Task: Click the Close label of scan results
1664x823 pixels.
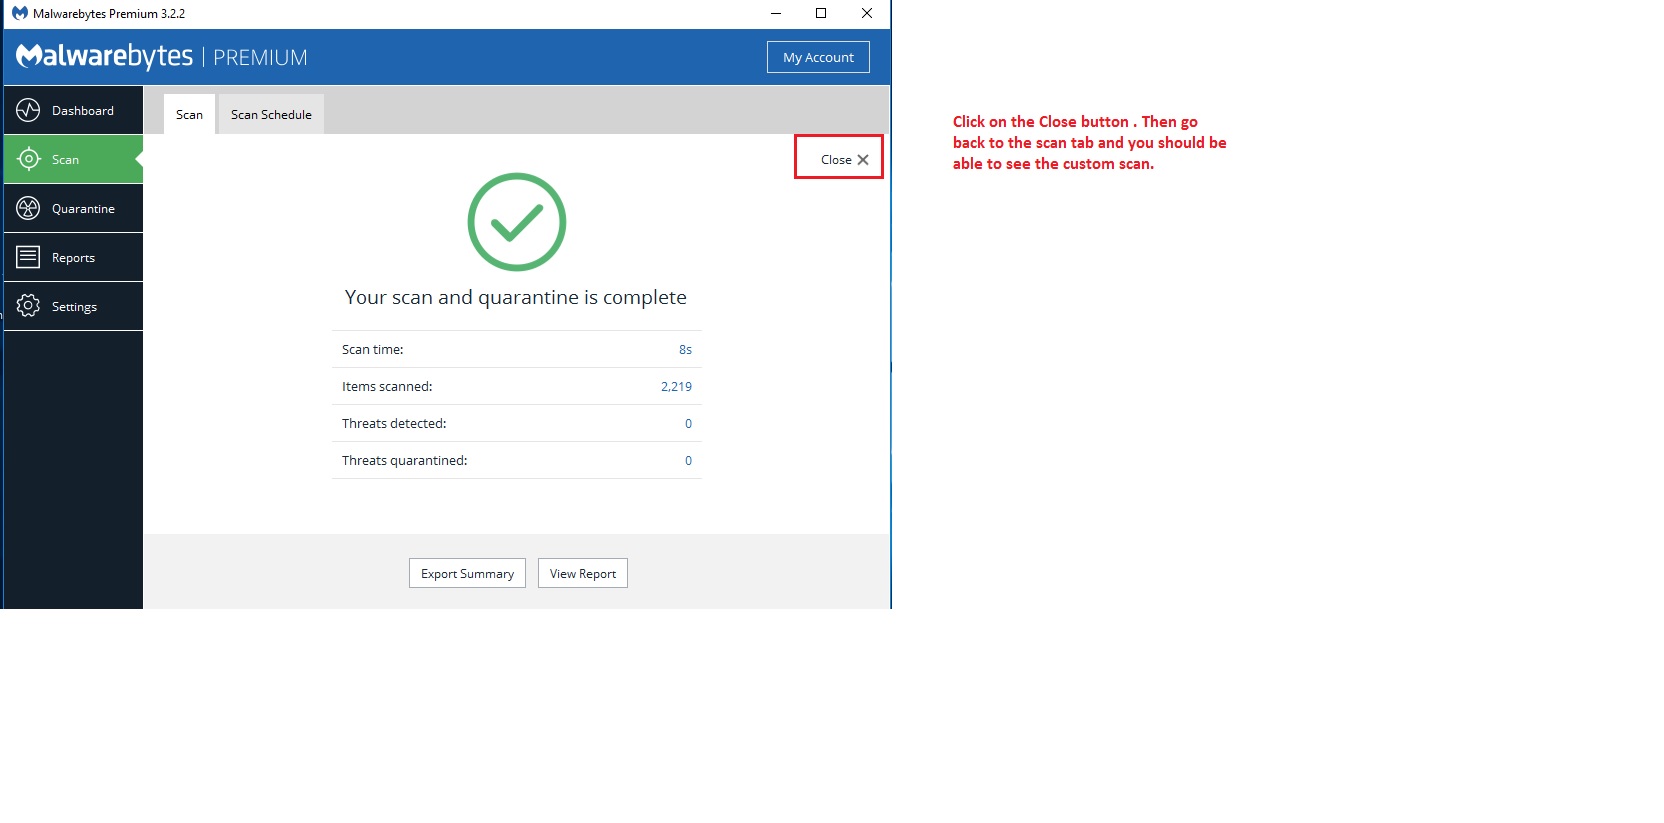Action: click(x=836, y=160)
